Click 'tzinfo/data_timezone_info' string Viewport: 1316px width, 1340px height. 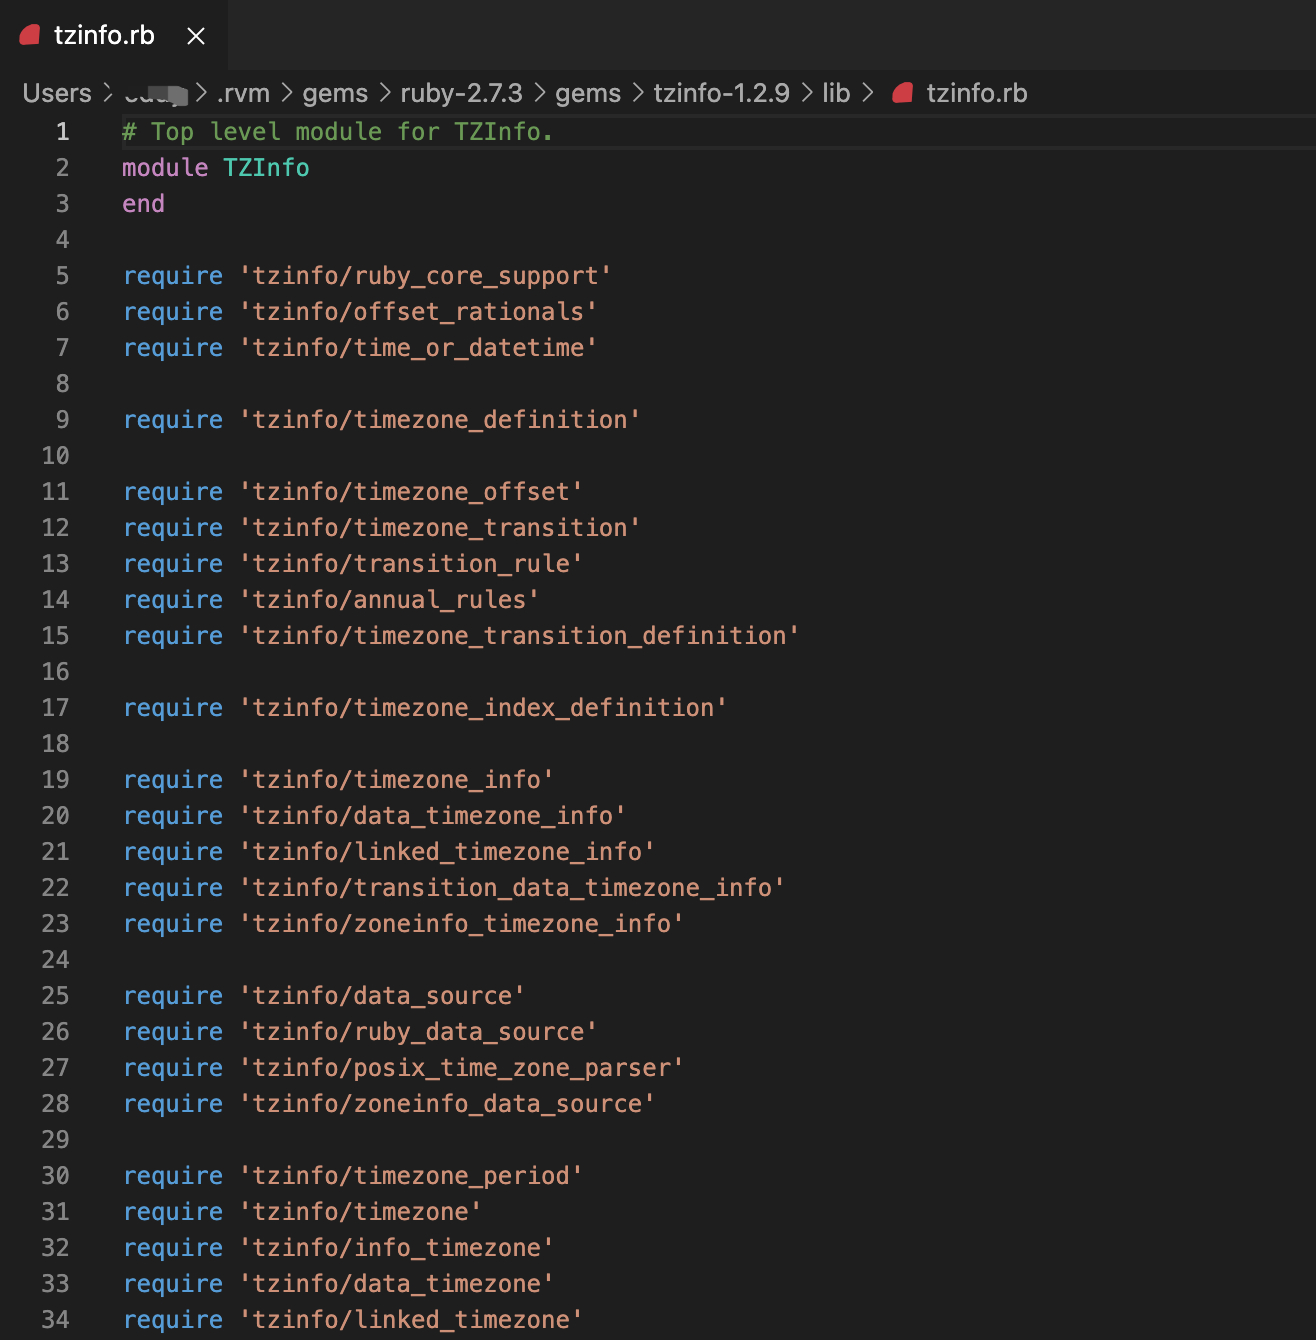pyautogui.click(x=432, y=815)
